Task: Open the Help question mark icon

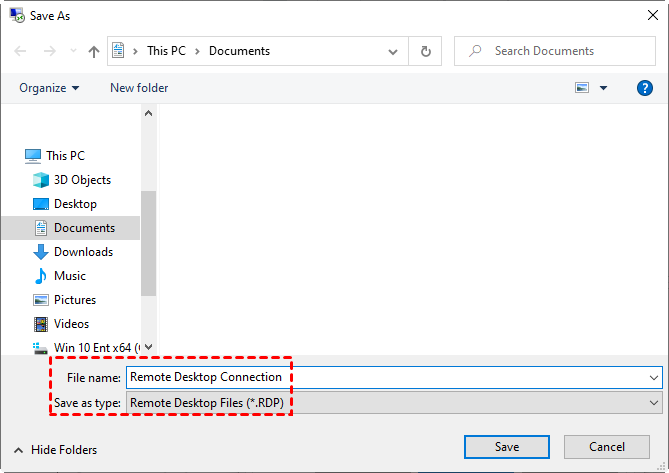Action: 645,88
